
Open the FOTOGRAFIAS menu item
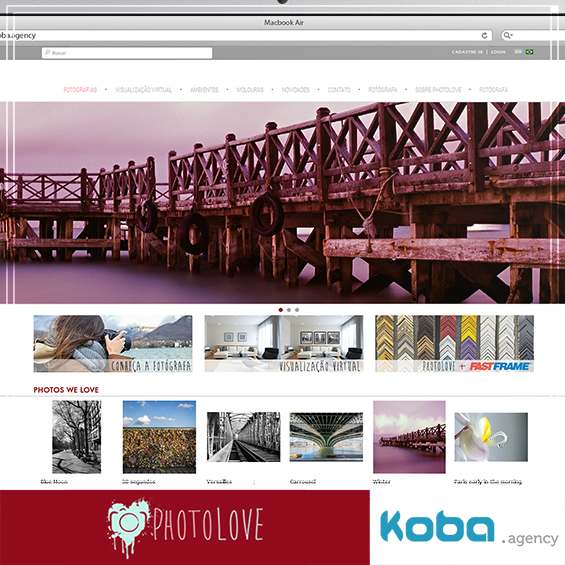pyautogui.click(x=80, y=90)
